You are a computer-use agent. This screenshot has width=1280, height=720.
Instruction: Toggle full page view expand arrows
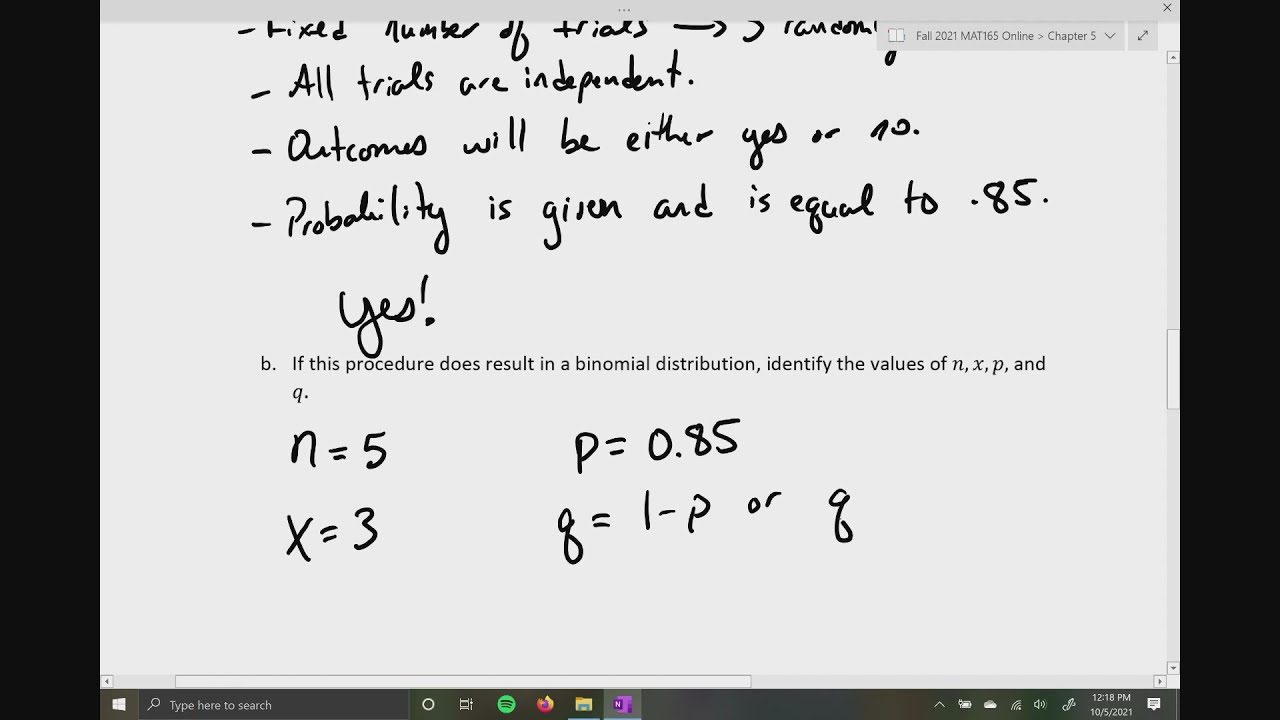(1142, 36)
